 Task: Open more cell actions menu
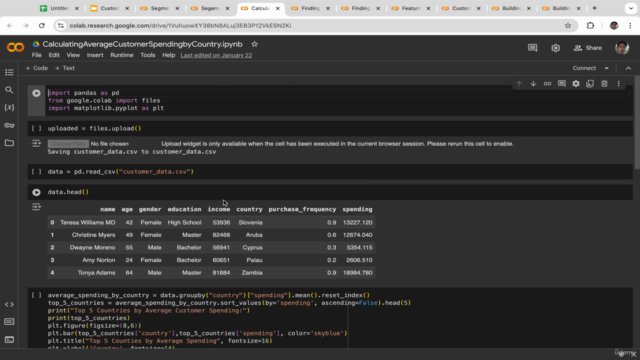pyautogui.click(x=618, y=84)
